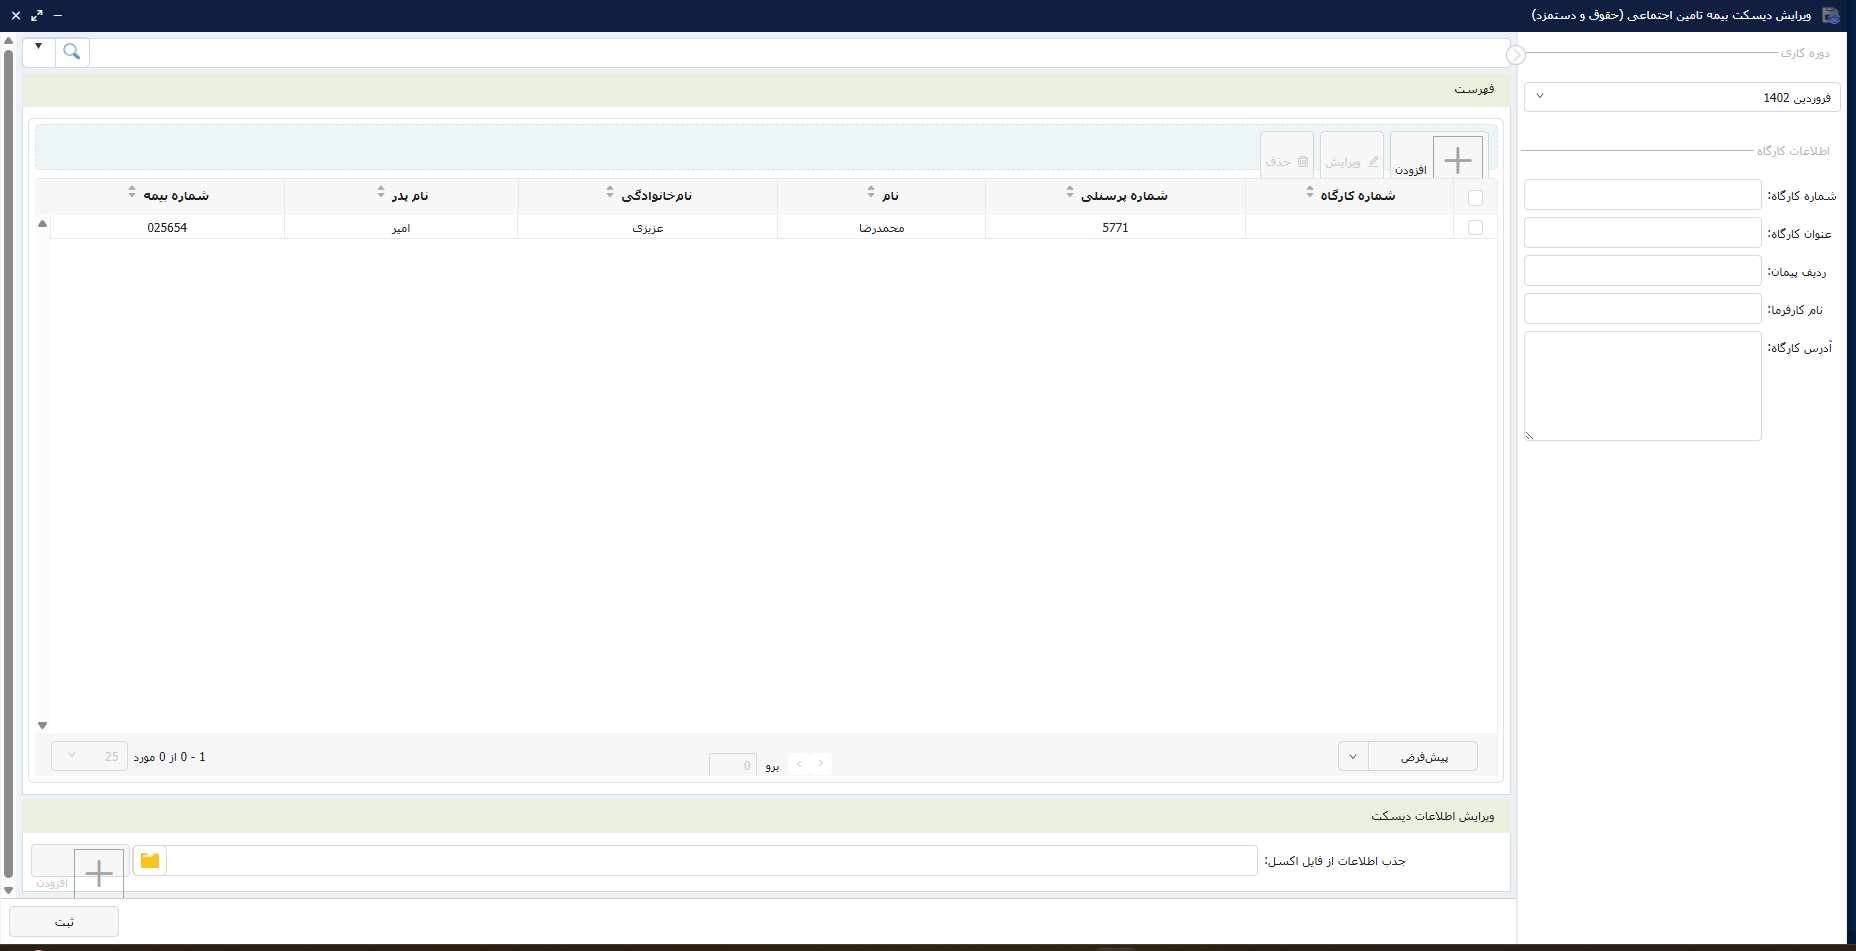Sort by شماره پرسنلی column arrows

(1070, 192)
